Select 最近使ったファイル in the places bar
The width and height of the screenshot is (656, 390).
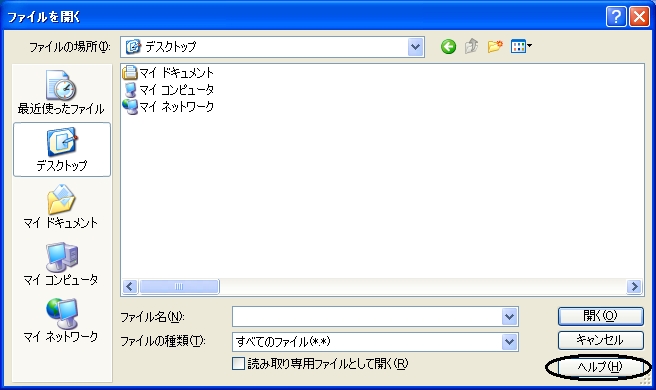(x=61, y=93)
